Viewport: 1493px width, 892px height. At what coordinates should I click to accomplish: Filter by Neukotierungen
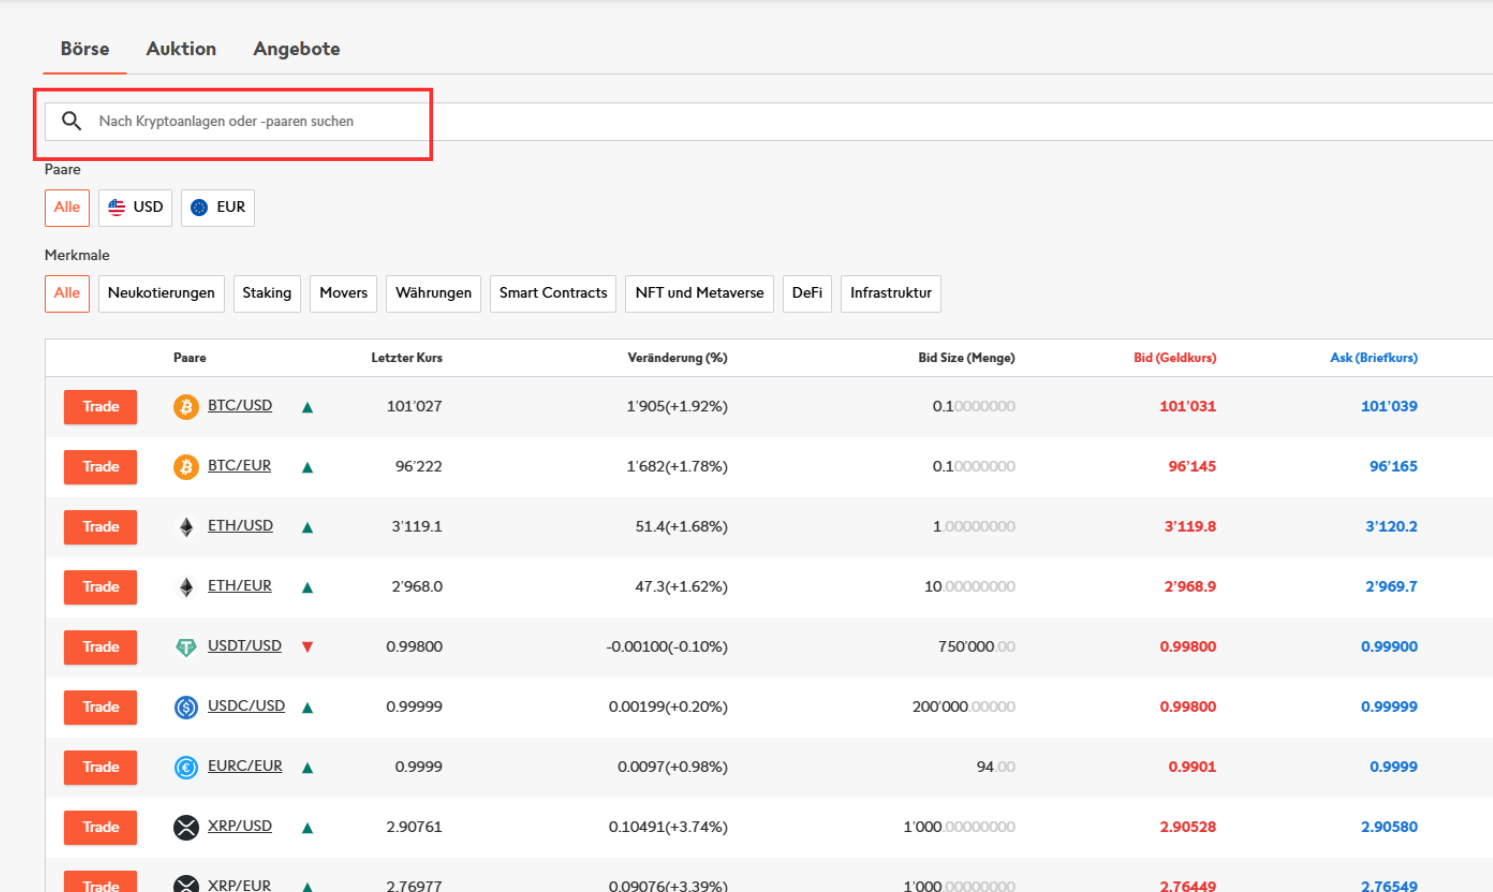coord(161,293)
